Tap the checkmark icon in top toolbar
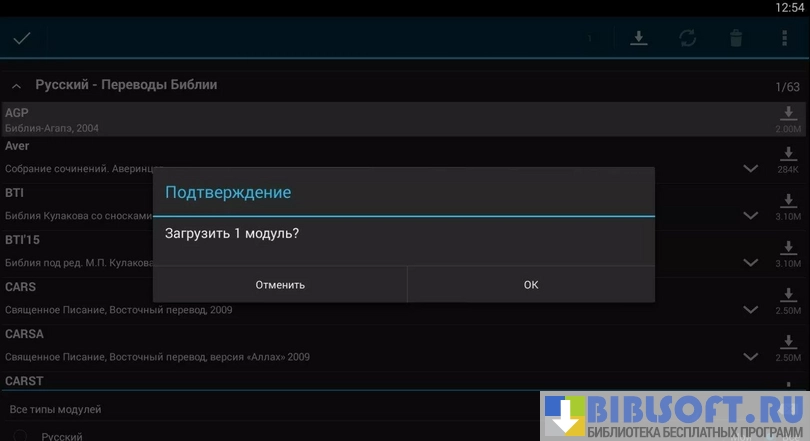The height and width of the screenshot is (441, 810). pyautogui.click(x=22, y=39)
